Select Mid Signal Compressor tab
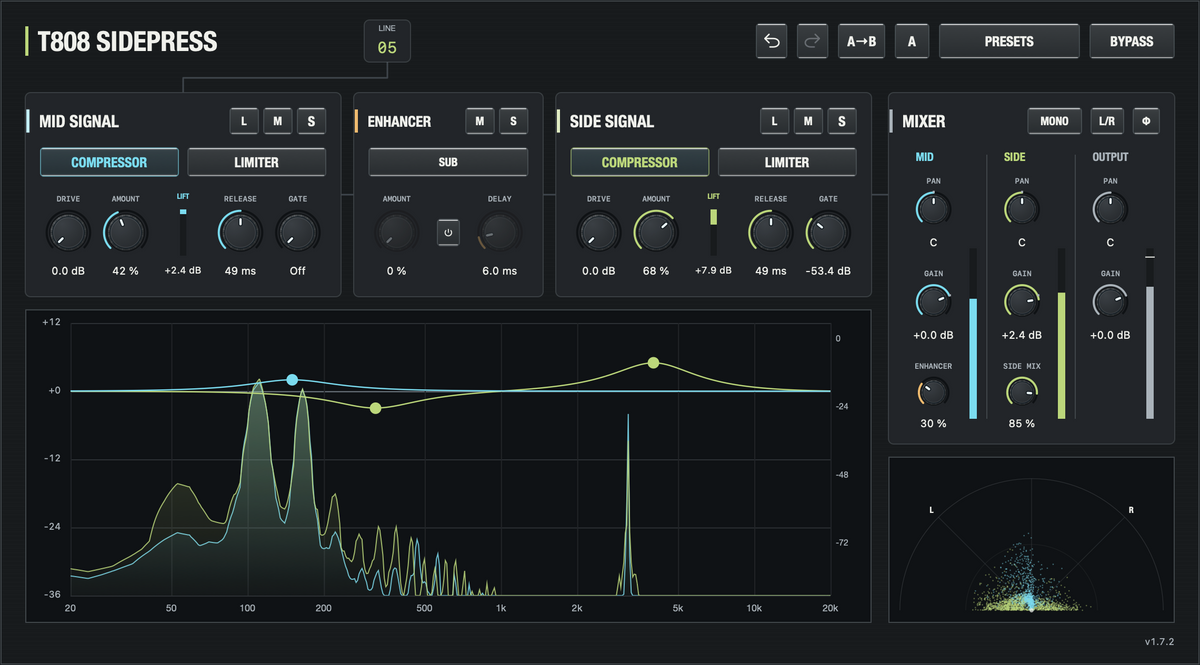The height and width of the screenshot is (665, 1200). (x=109, y=162)
